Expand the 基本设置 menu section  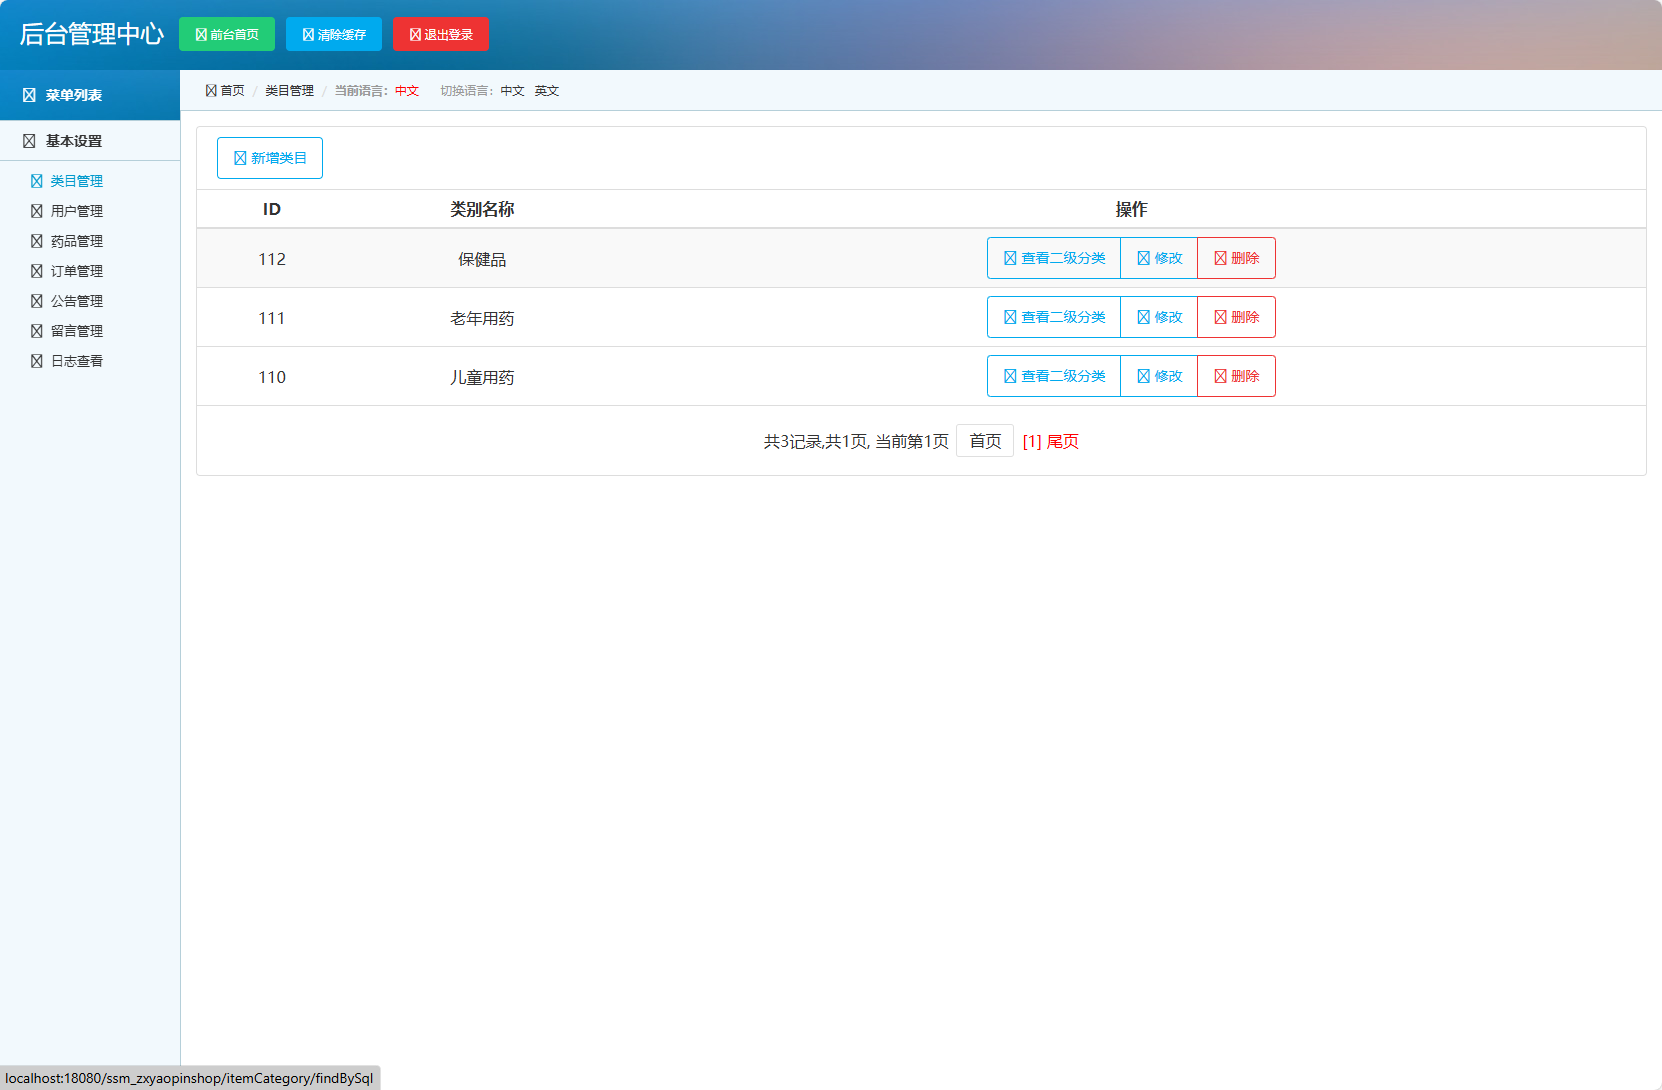73,141
